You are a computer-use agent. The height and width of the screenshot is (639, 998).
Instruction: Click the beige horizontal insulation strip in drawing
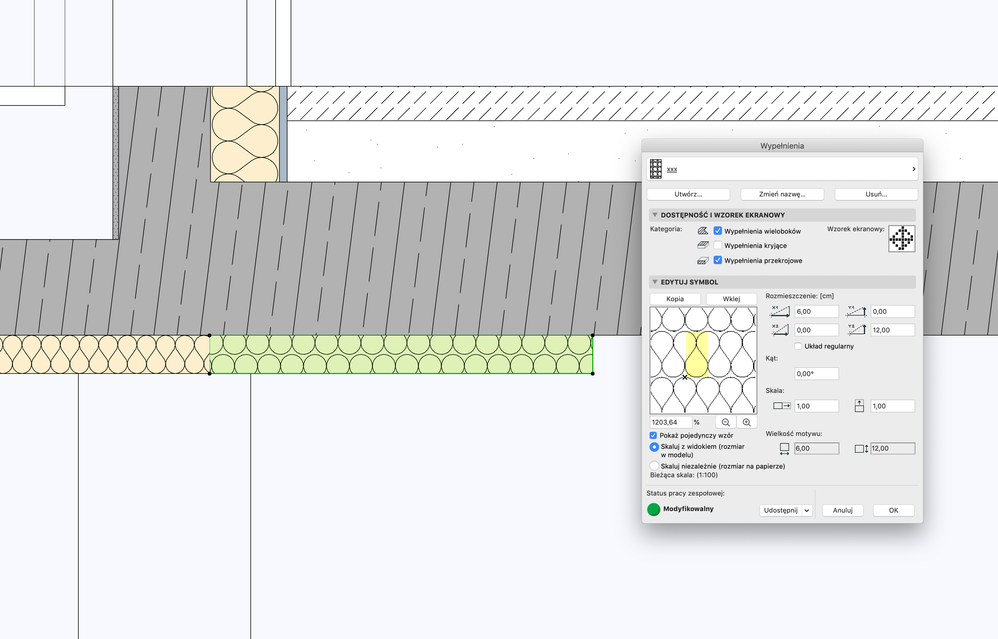point(104,355)
